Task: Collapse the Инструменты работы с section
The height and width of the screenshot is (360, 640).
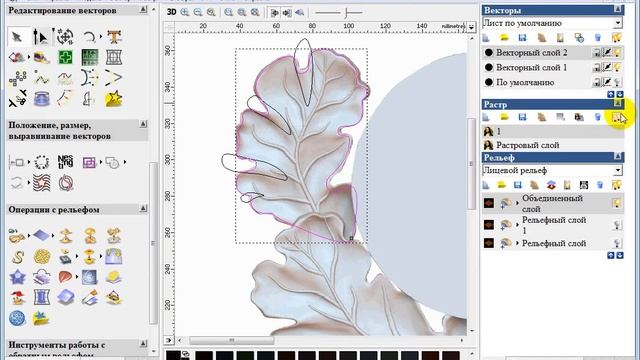Action: pyautogui.click(x=143, y=344)
